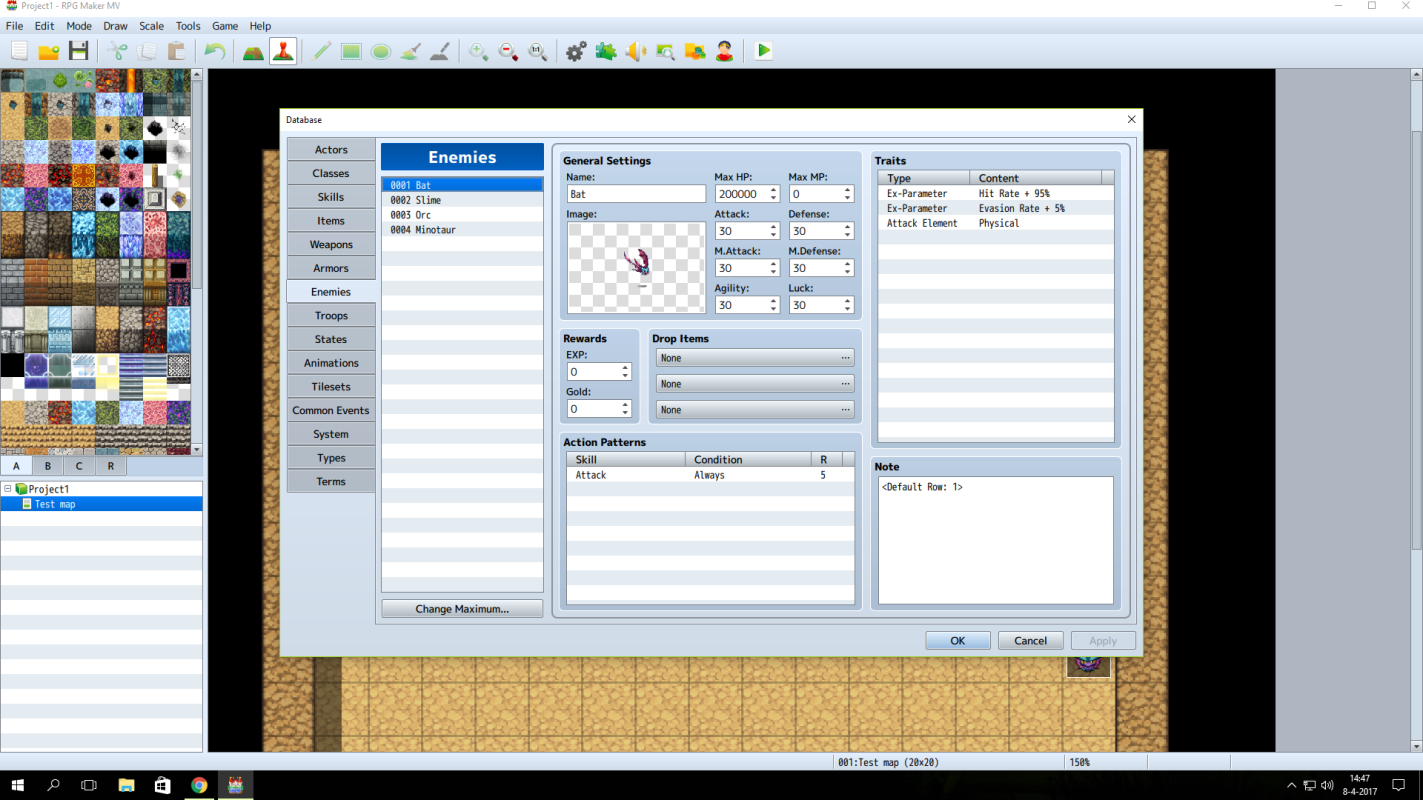Collapse the Project1 tree node
The image size is (1423, 800).
click(8, 489)
